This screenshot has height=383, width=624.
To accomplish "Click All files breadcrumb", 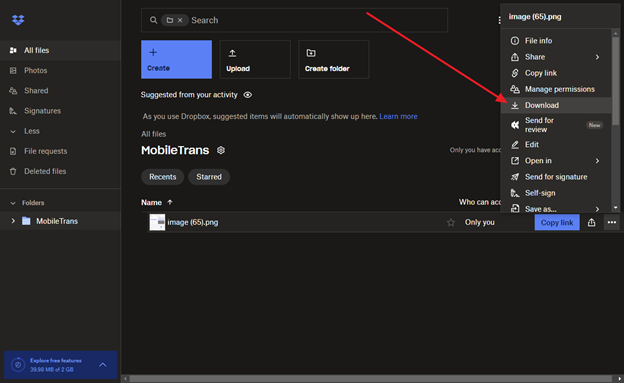I will tap(154, 134).
